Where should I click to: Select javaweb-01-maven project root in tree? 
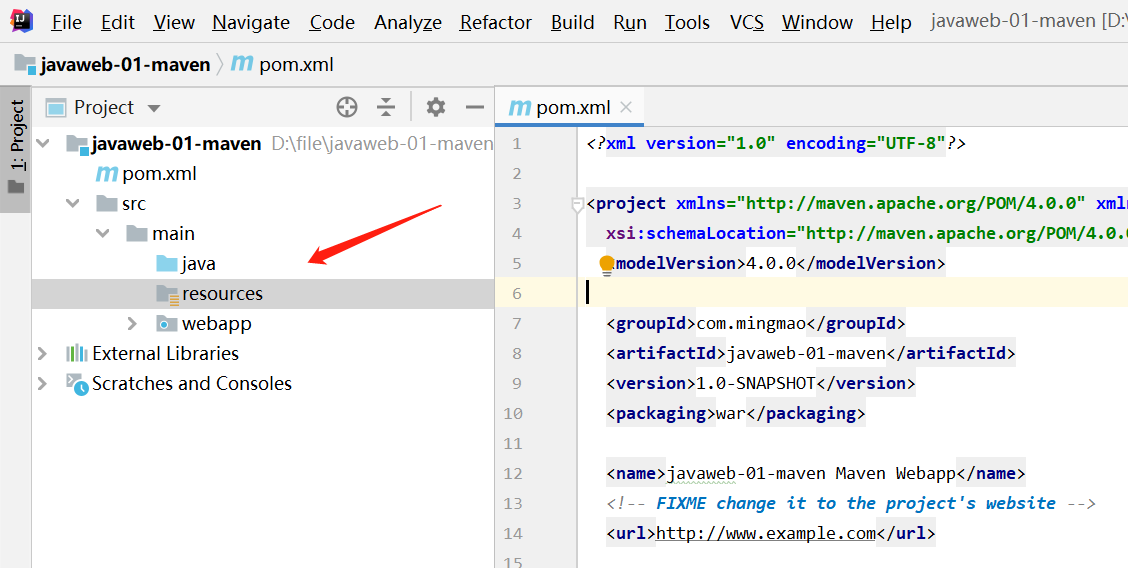pyautogui.click(x=176, y=144)
